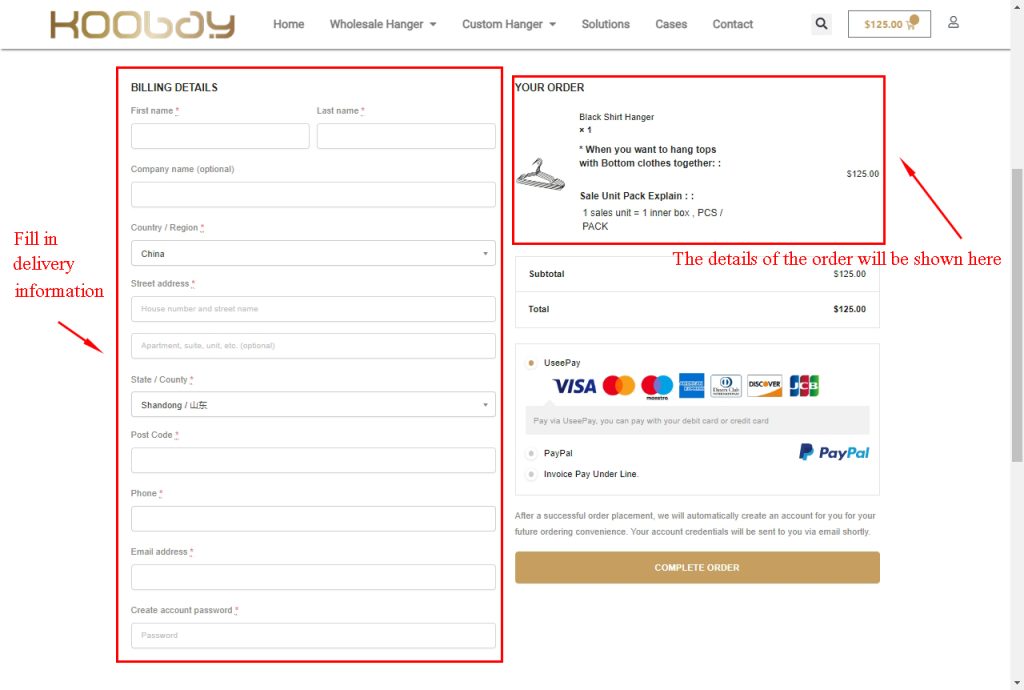Expand the Wholesale Hanger menu
The height and width of the screenshot is (690, 1024).
click(383, 24)
